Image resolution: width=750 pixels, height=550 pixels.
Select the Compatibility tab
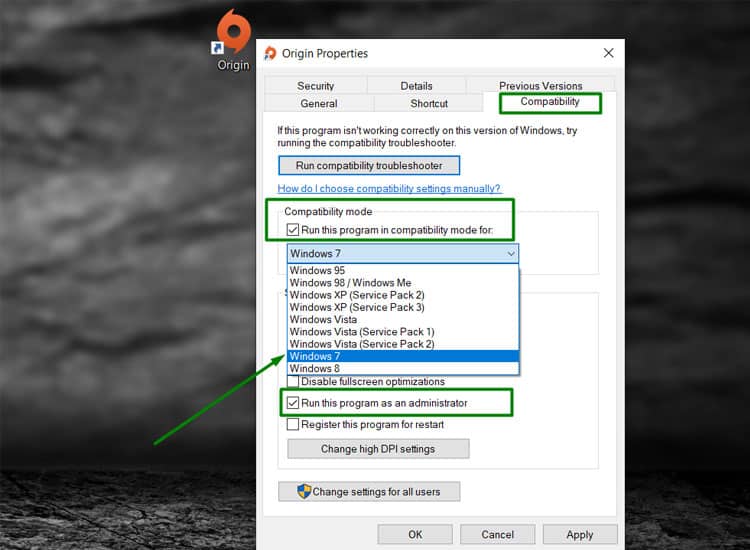(550, 102)
